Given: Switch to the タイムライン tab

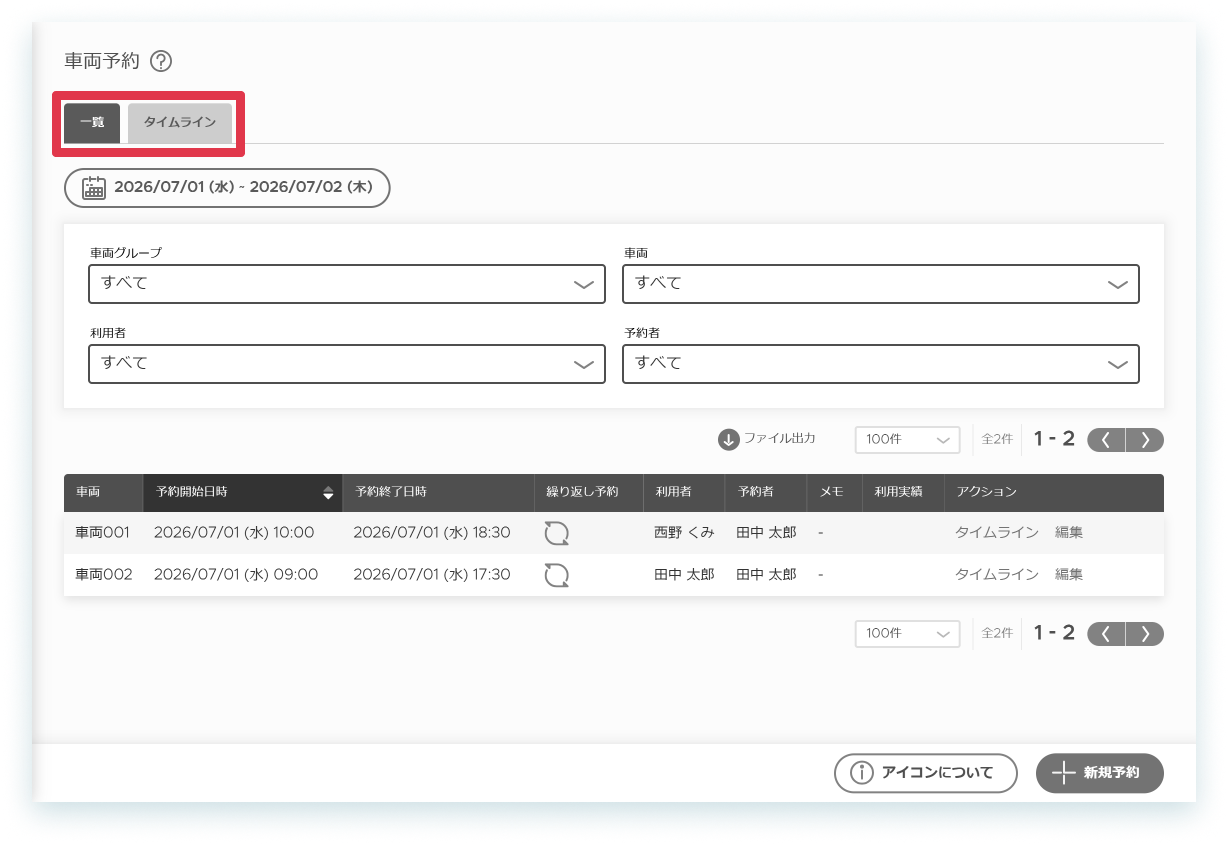Looking at the screenshot, I should [180, 123].
